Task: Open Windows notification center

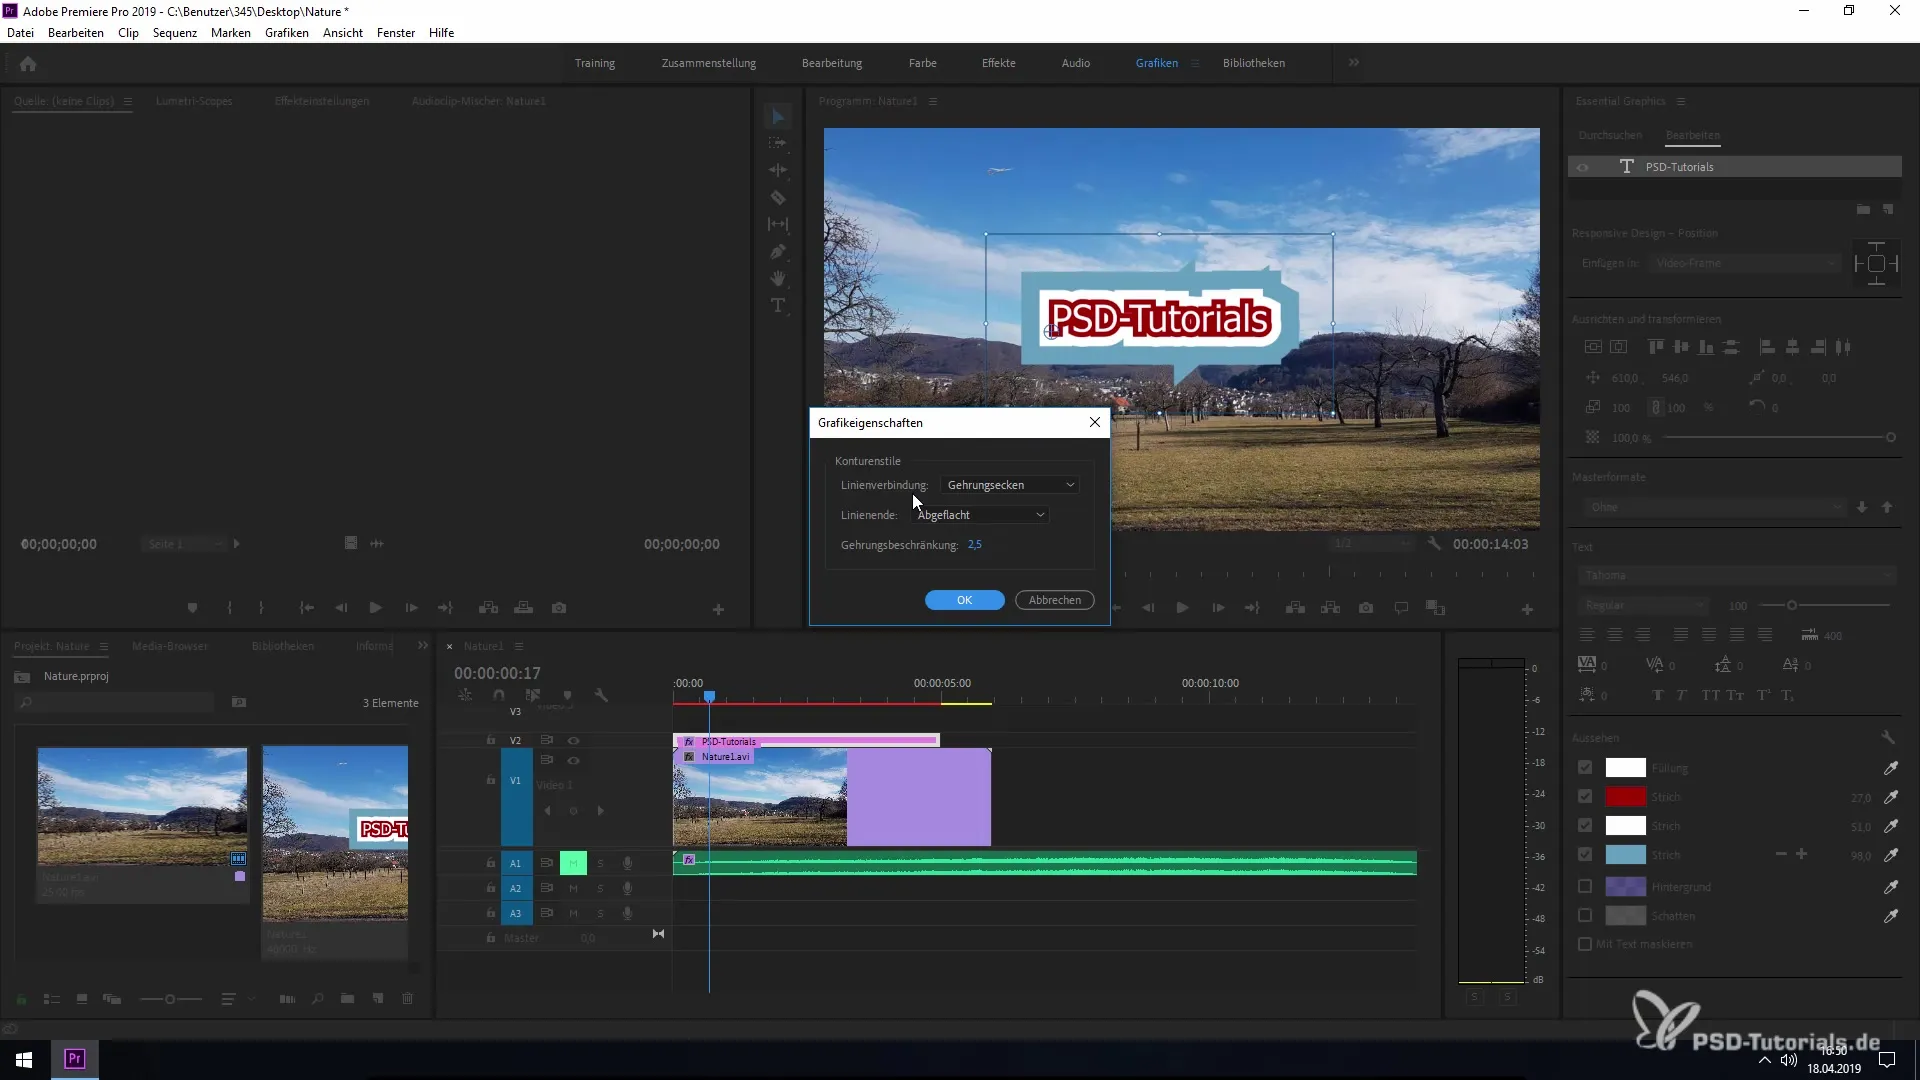Action: click(x=1887, y=1060)
